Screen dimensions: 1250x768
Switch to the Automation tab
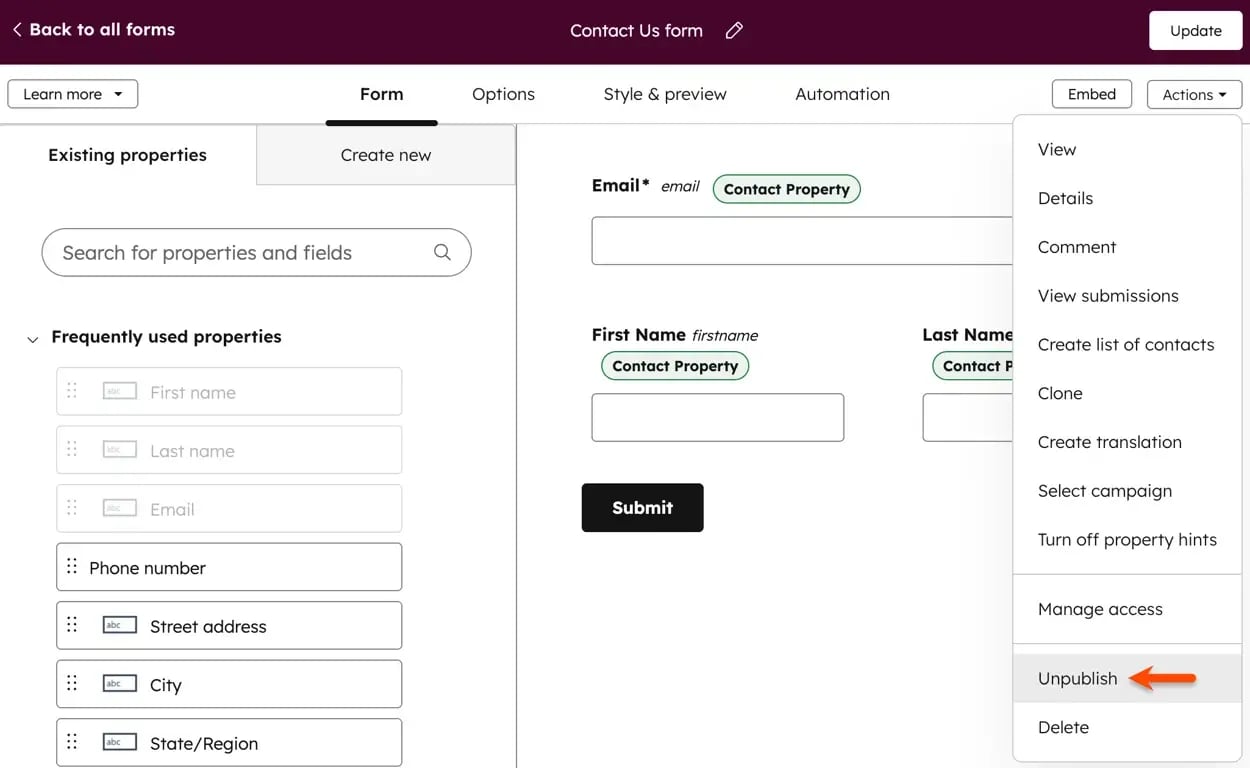click(x=842, y=93)
